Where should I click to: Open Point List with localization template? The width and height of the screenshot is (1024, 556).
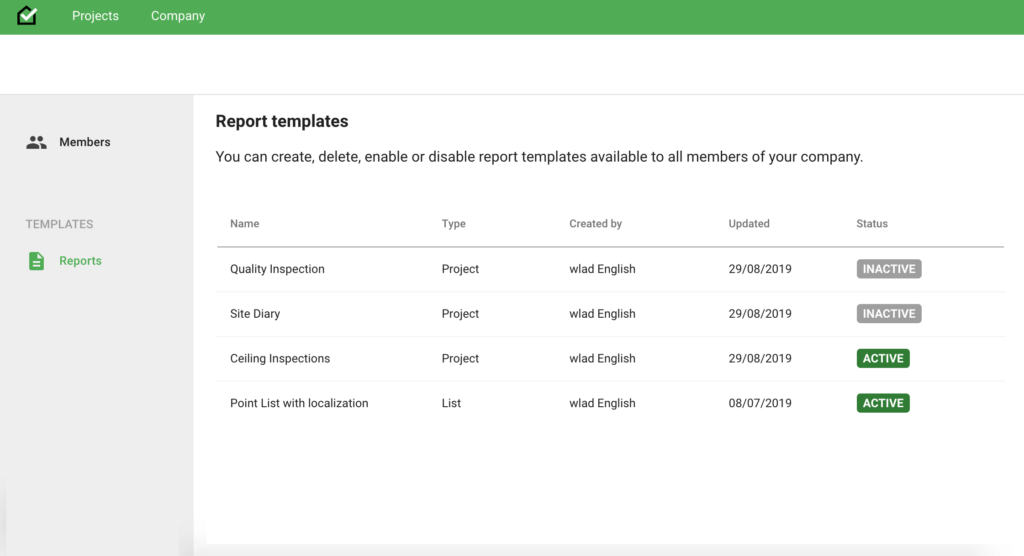299,404
